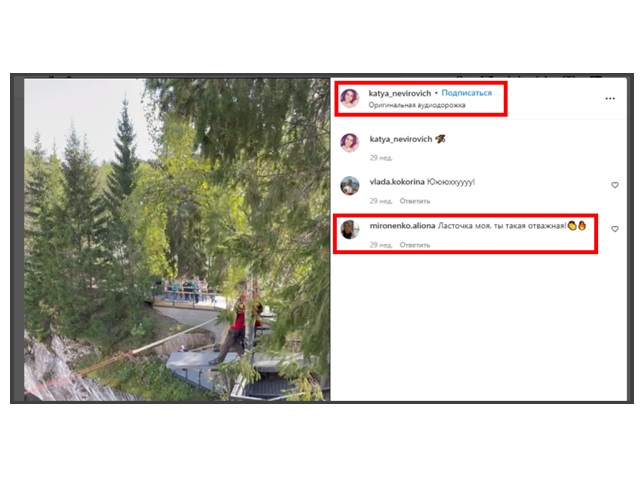
Task: Open the three-dot more options menu
Action: 610,99
